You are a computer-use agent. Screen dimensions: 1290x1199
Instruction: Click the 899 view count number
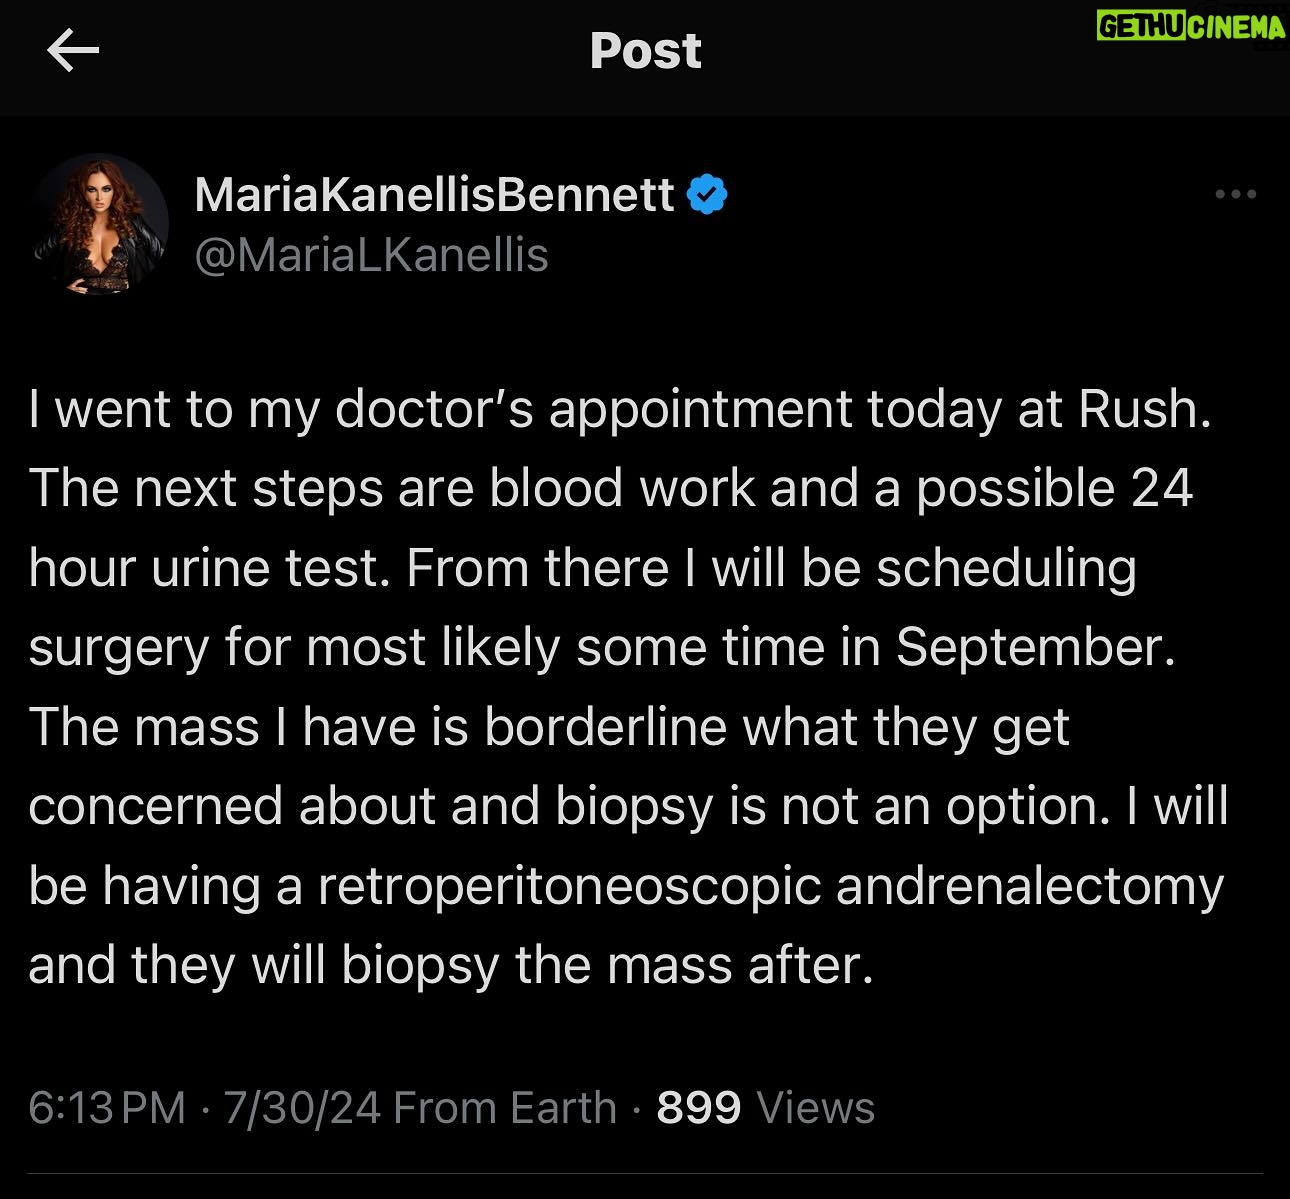699,1108
